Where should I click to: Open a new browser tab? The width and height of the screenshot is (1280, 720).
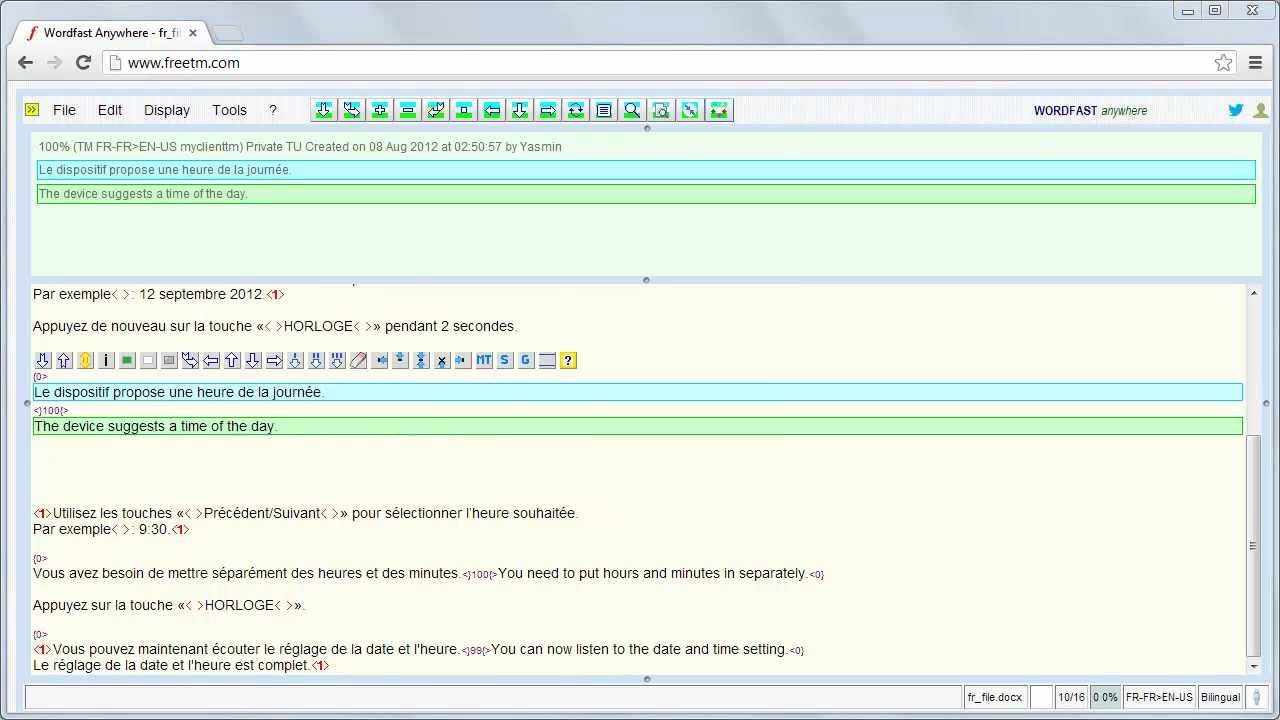click(228, 34)
